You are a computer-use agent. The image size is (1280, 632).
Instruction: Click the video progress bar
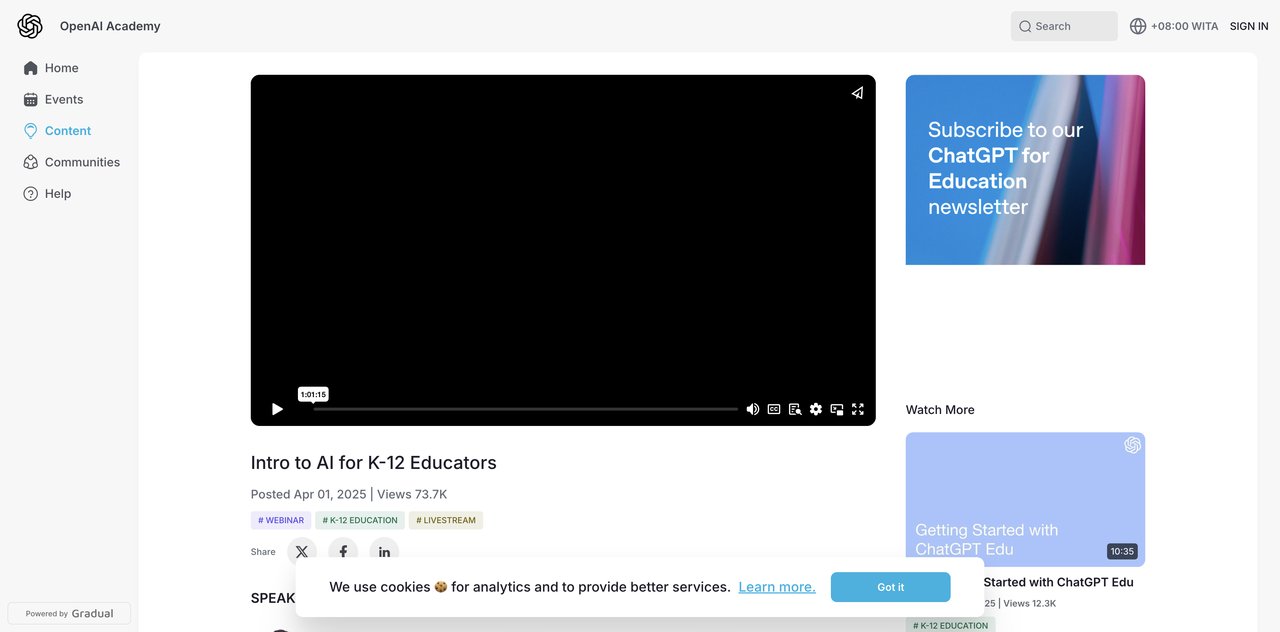pyautogui.click(x=526, y=409)
